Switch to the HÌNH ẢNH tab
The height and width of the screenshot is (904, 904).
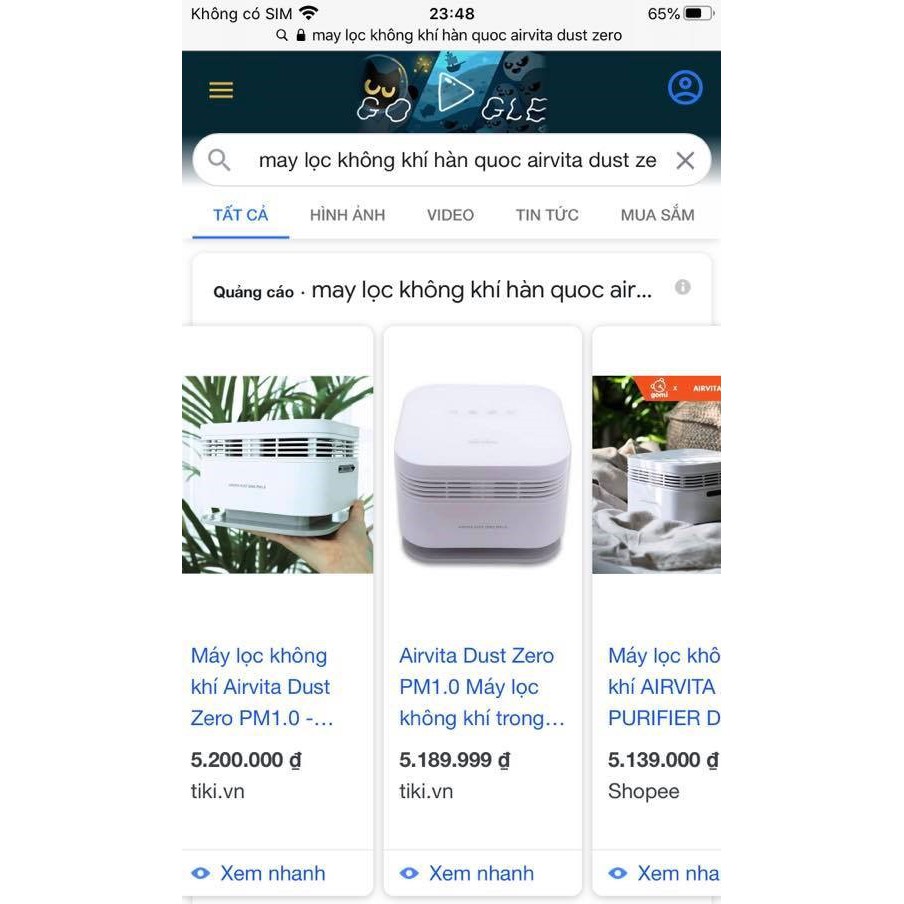347,215
